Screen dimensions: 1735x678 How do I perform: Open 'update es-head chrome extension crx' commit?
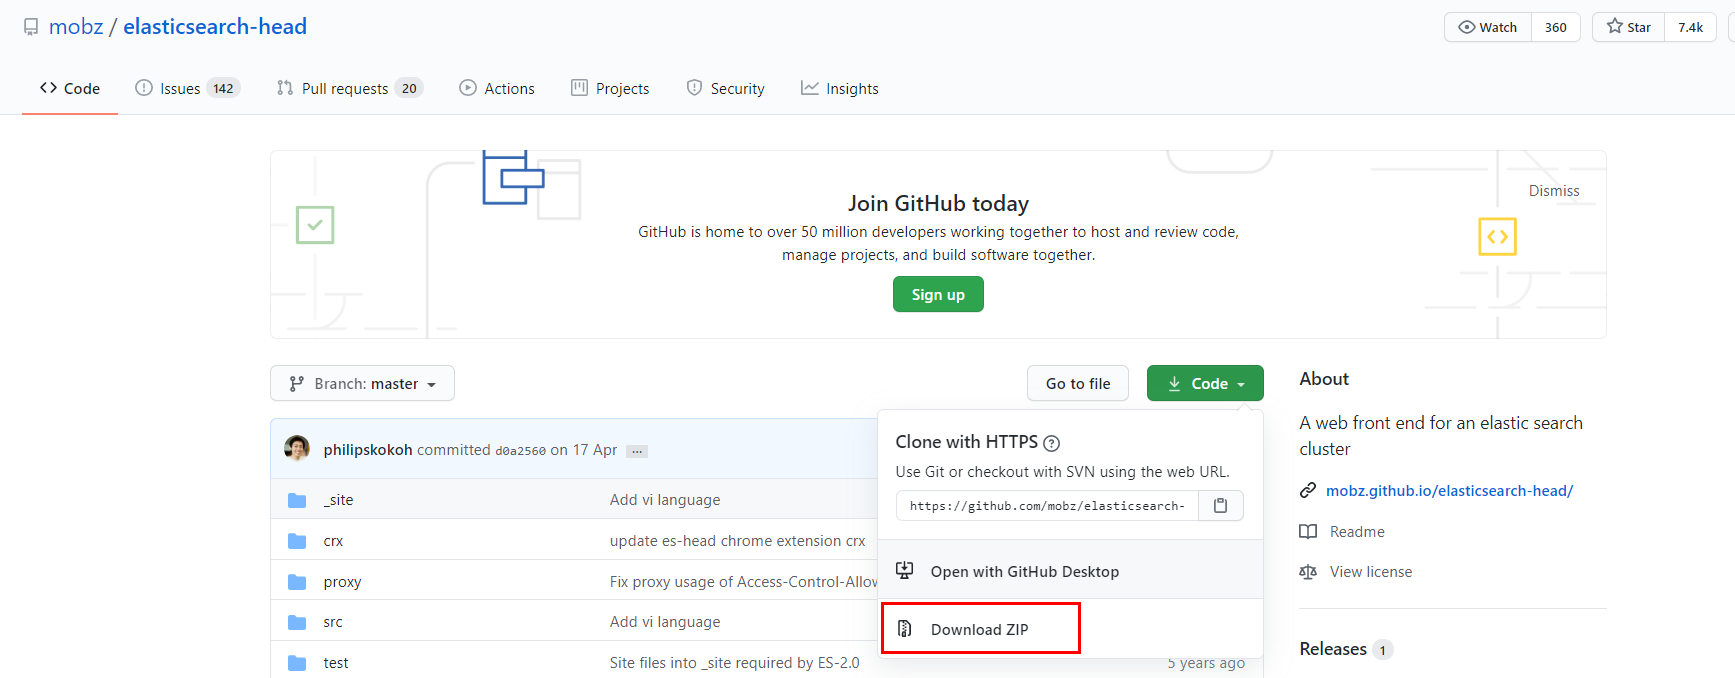tap(738, 541)
